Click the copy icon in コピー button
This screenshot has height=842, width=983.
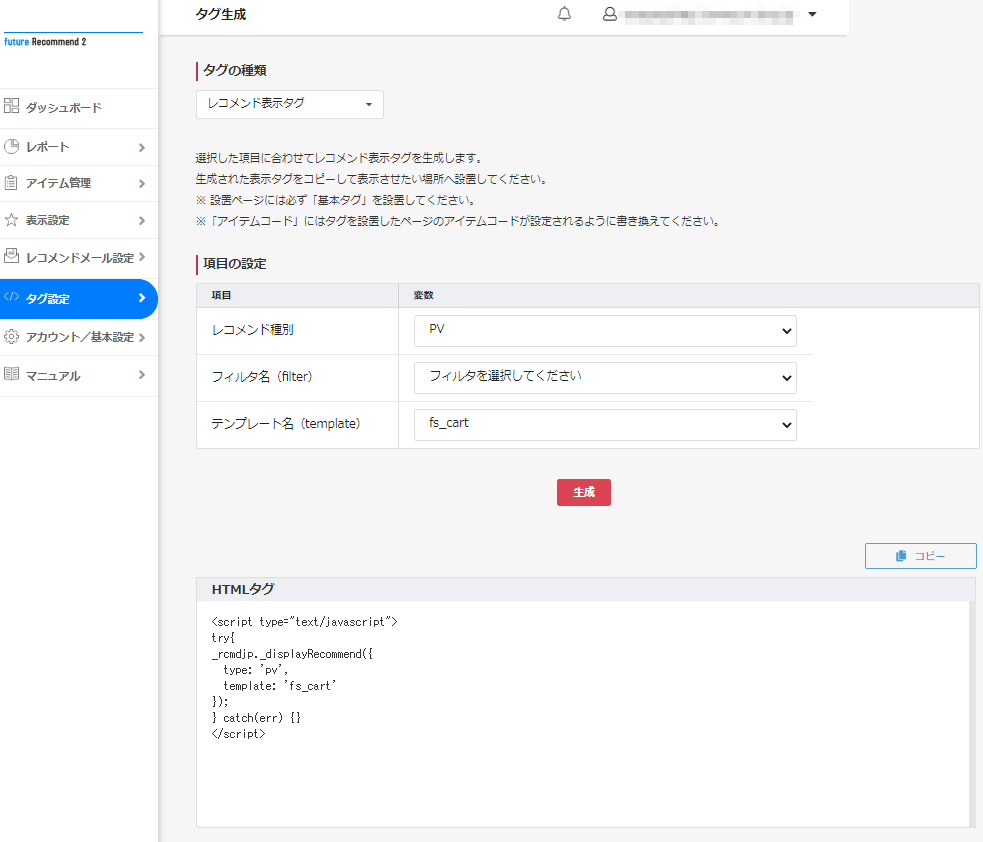click(901, 556)
